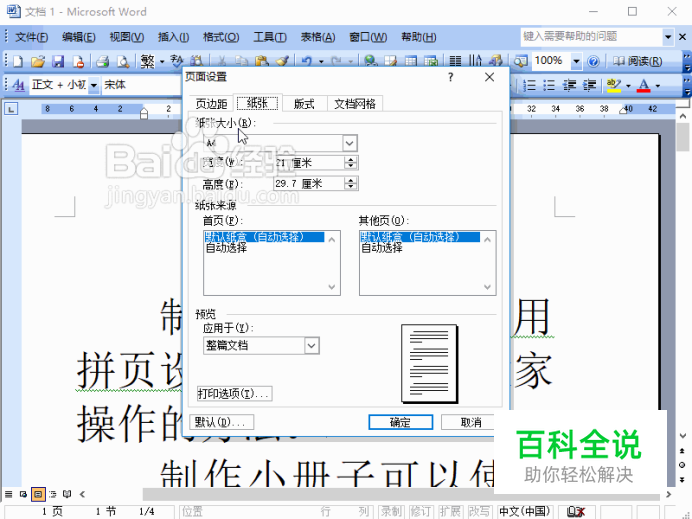Apply bulleted list formatting
The width and height of the screenshot is (692, 519).
[x=549, y=84]
